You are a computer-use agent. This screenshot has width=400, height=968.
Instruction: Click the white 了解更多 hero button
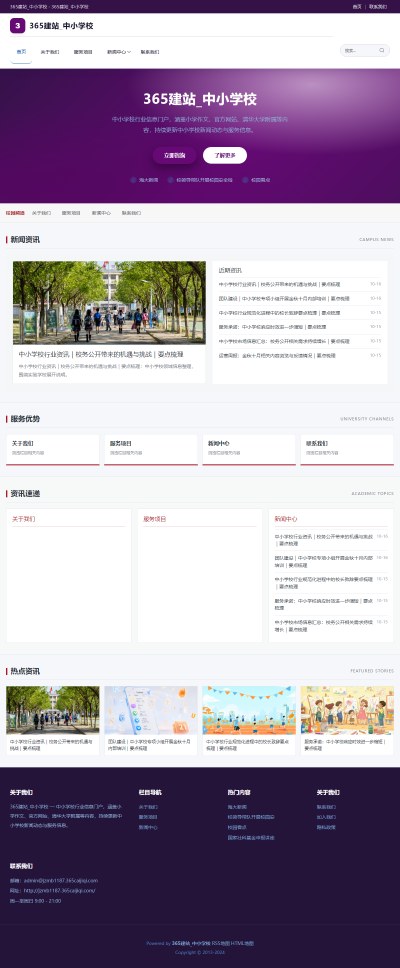[x=225, y=156]
